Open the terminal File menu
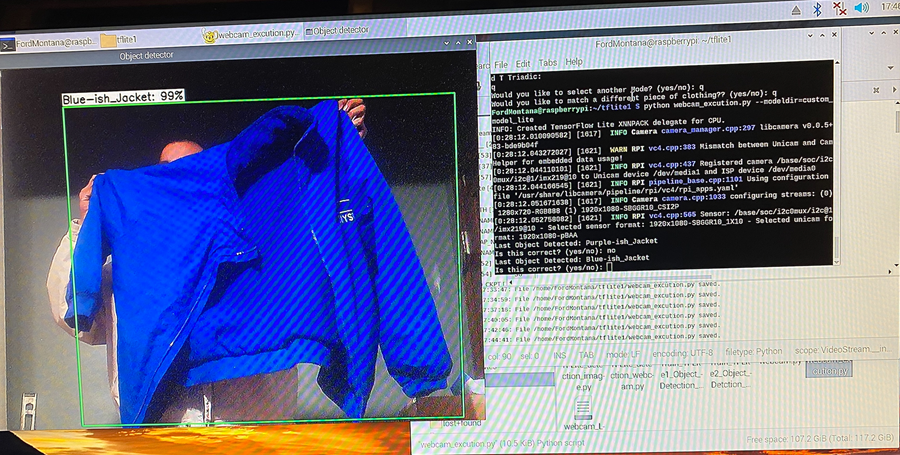 (501, 64)
